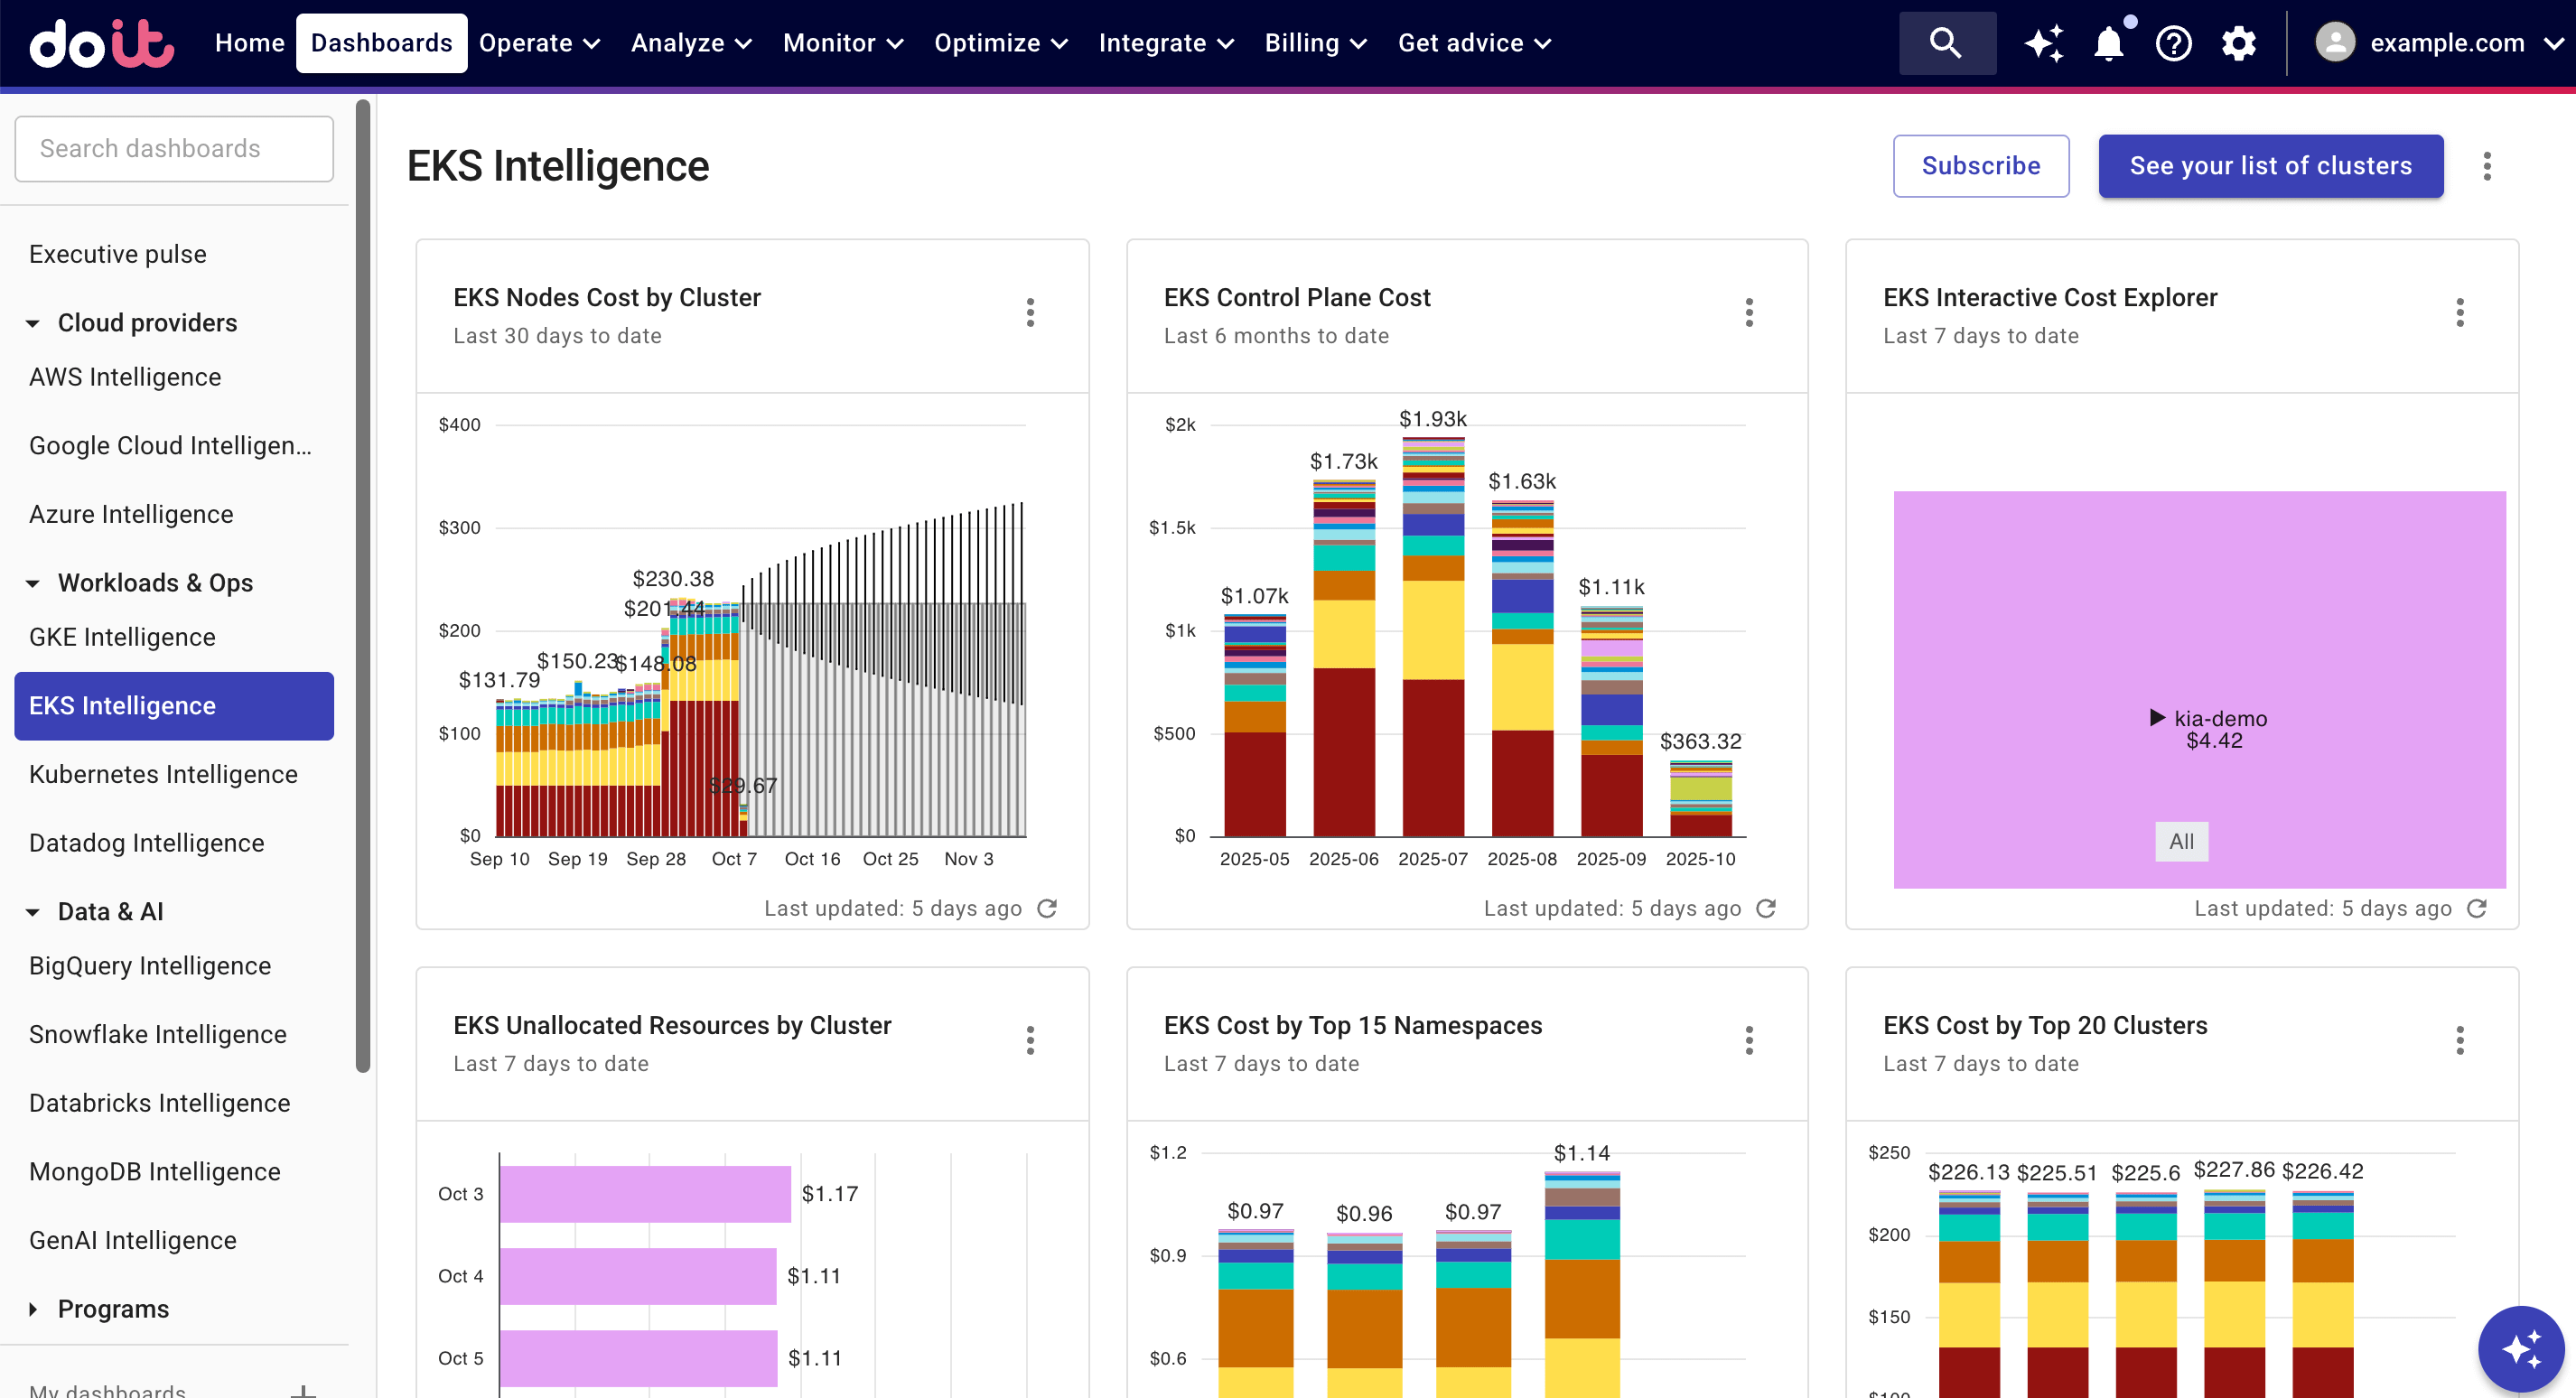
Task: Open the global search icon
Action: (1946, 43)
